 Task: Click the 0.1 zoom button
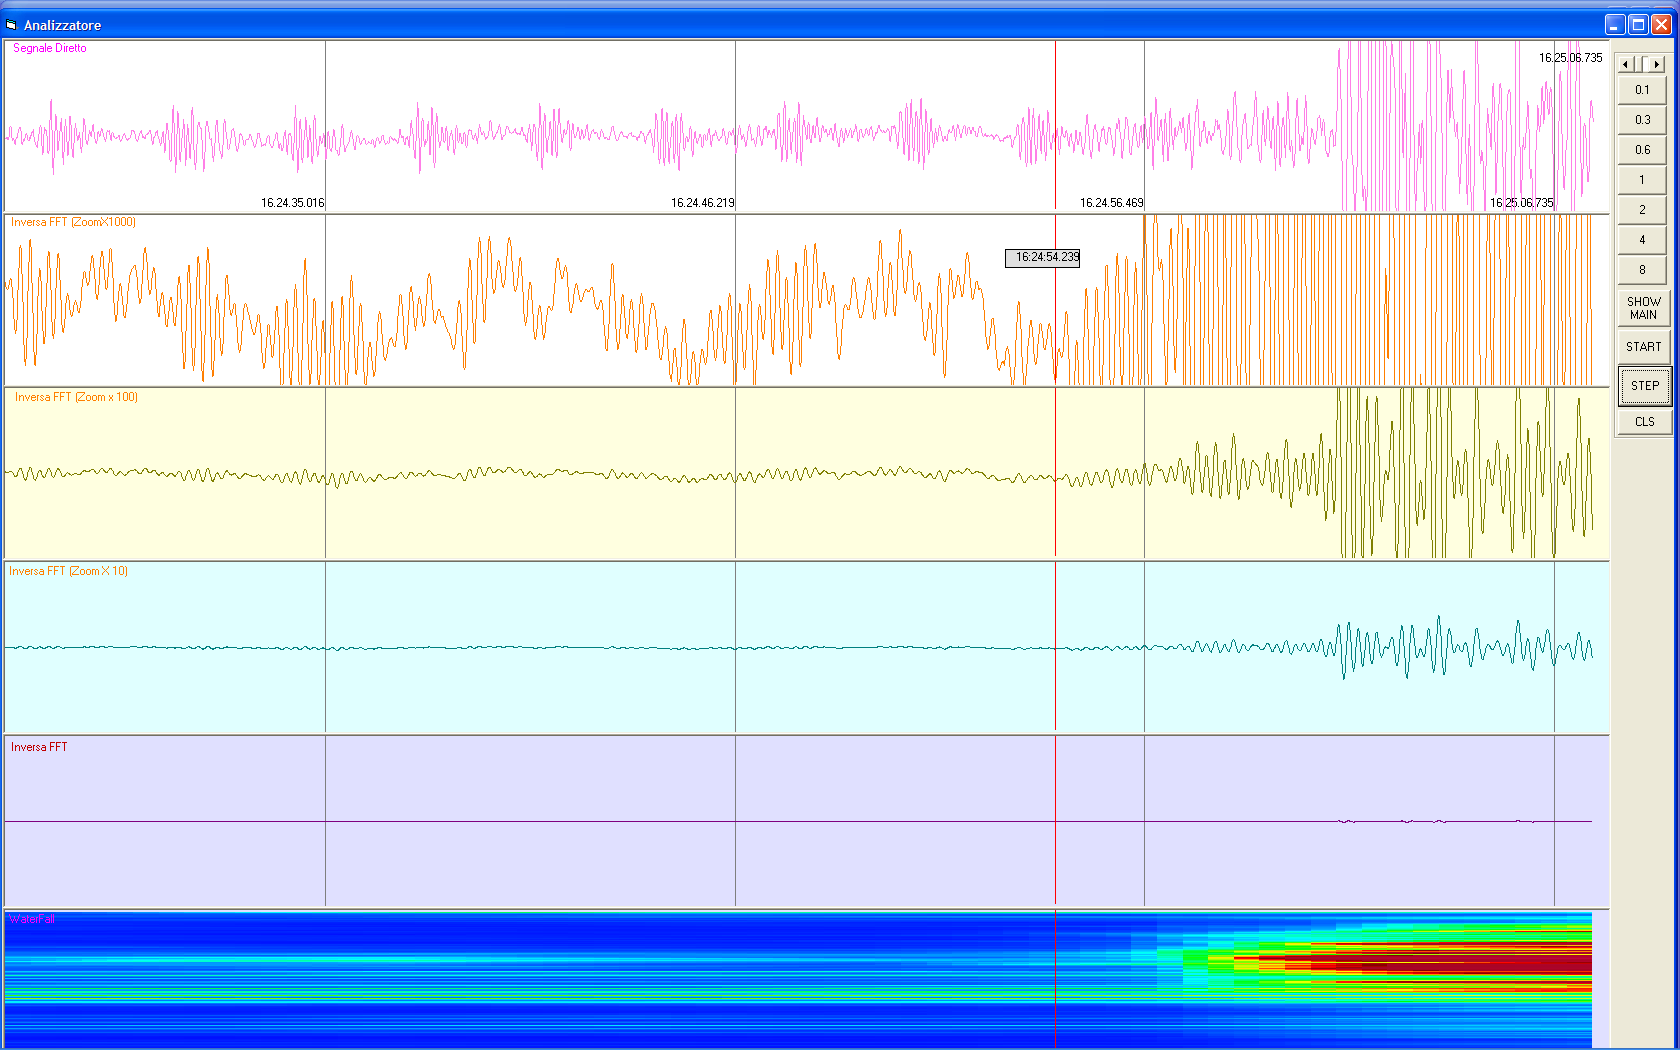tap(1642, 90)
